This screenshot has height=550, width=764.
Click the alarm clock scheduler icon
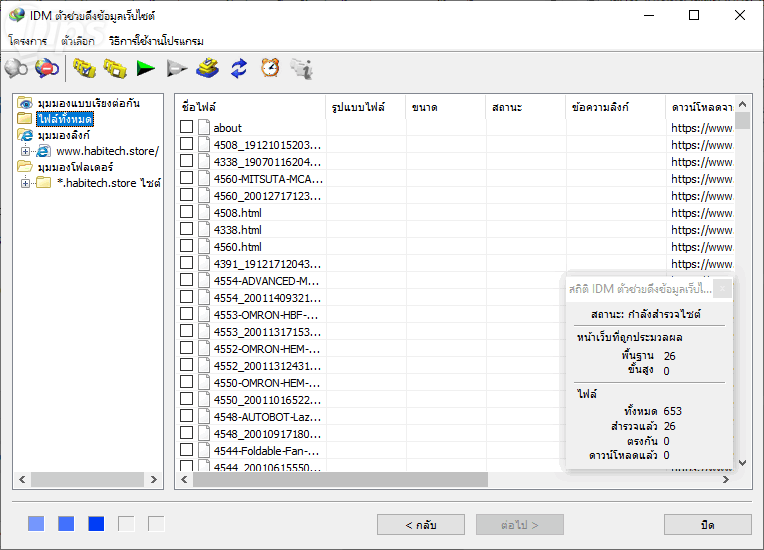tap(270, 68)
